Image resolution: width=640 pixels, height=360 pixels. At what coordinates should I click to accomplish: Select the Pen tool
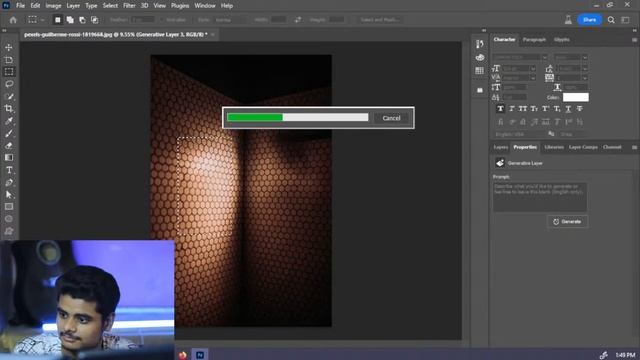pyautogui.click(x=9, y=182)
